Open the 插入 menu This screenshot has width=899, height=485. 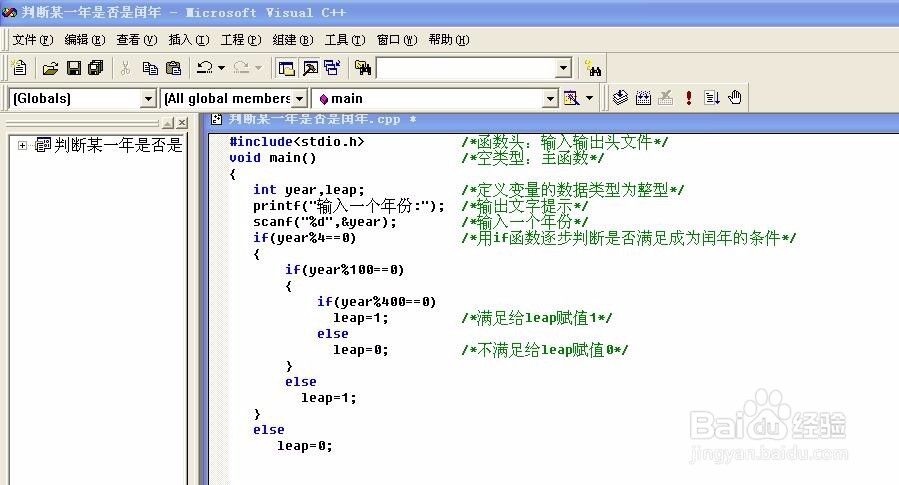[189, 40]
